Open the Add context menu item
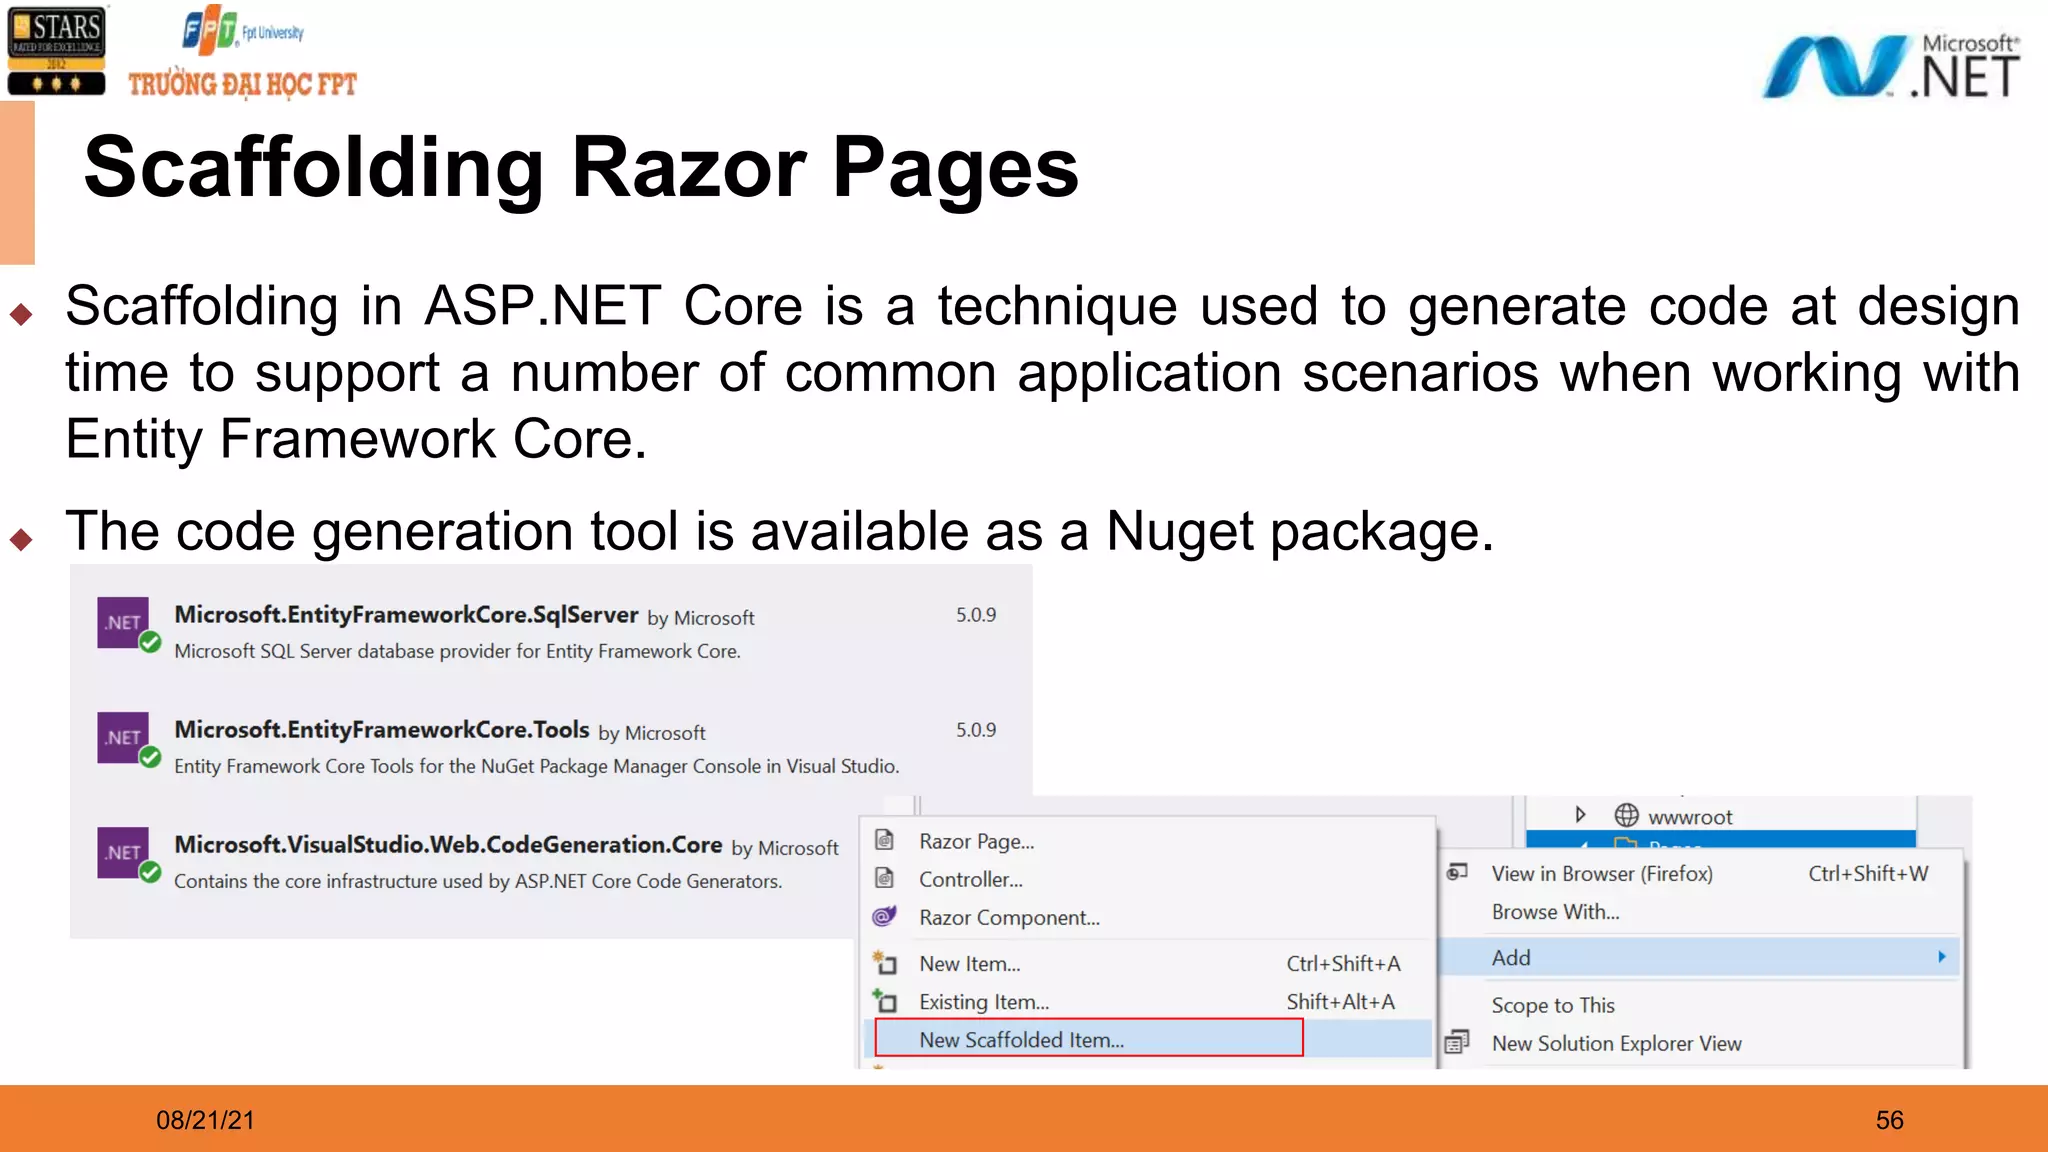The height and width of the screenshot is (1152, 2048). pos(1700,957)
